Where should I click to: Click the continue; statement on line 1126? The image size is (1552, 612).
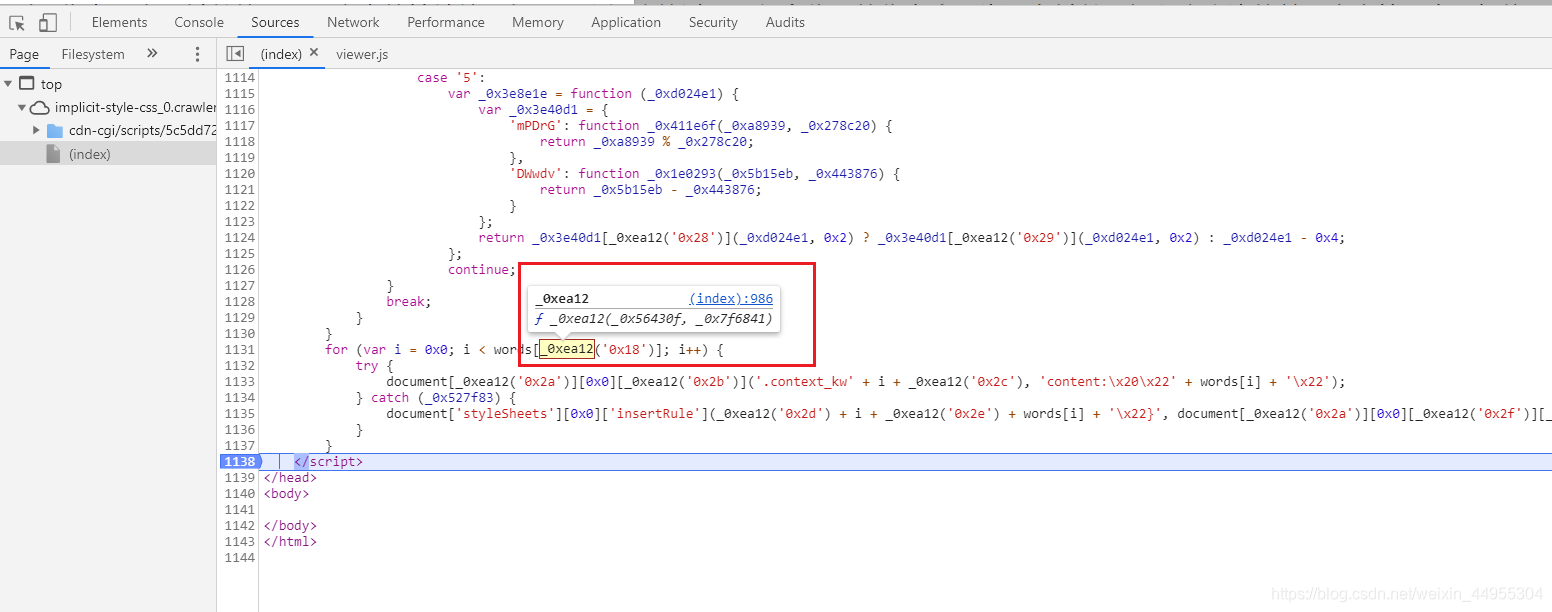(482, 269)
